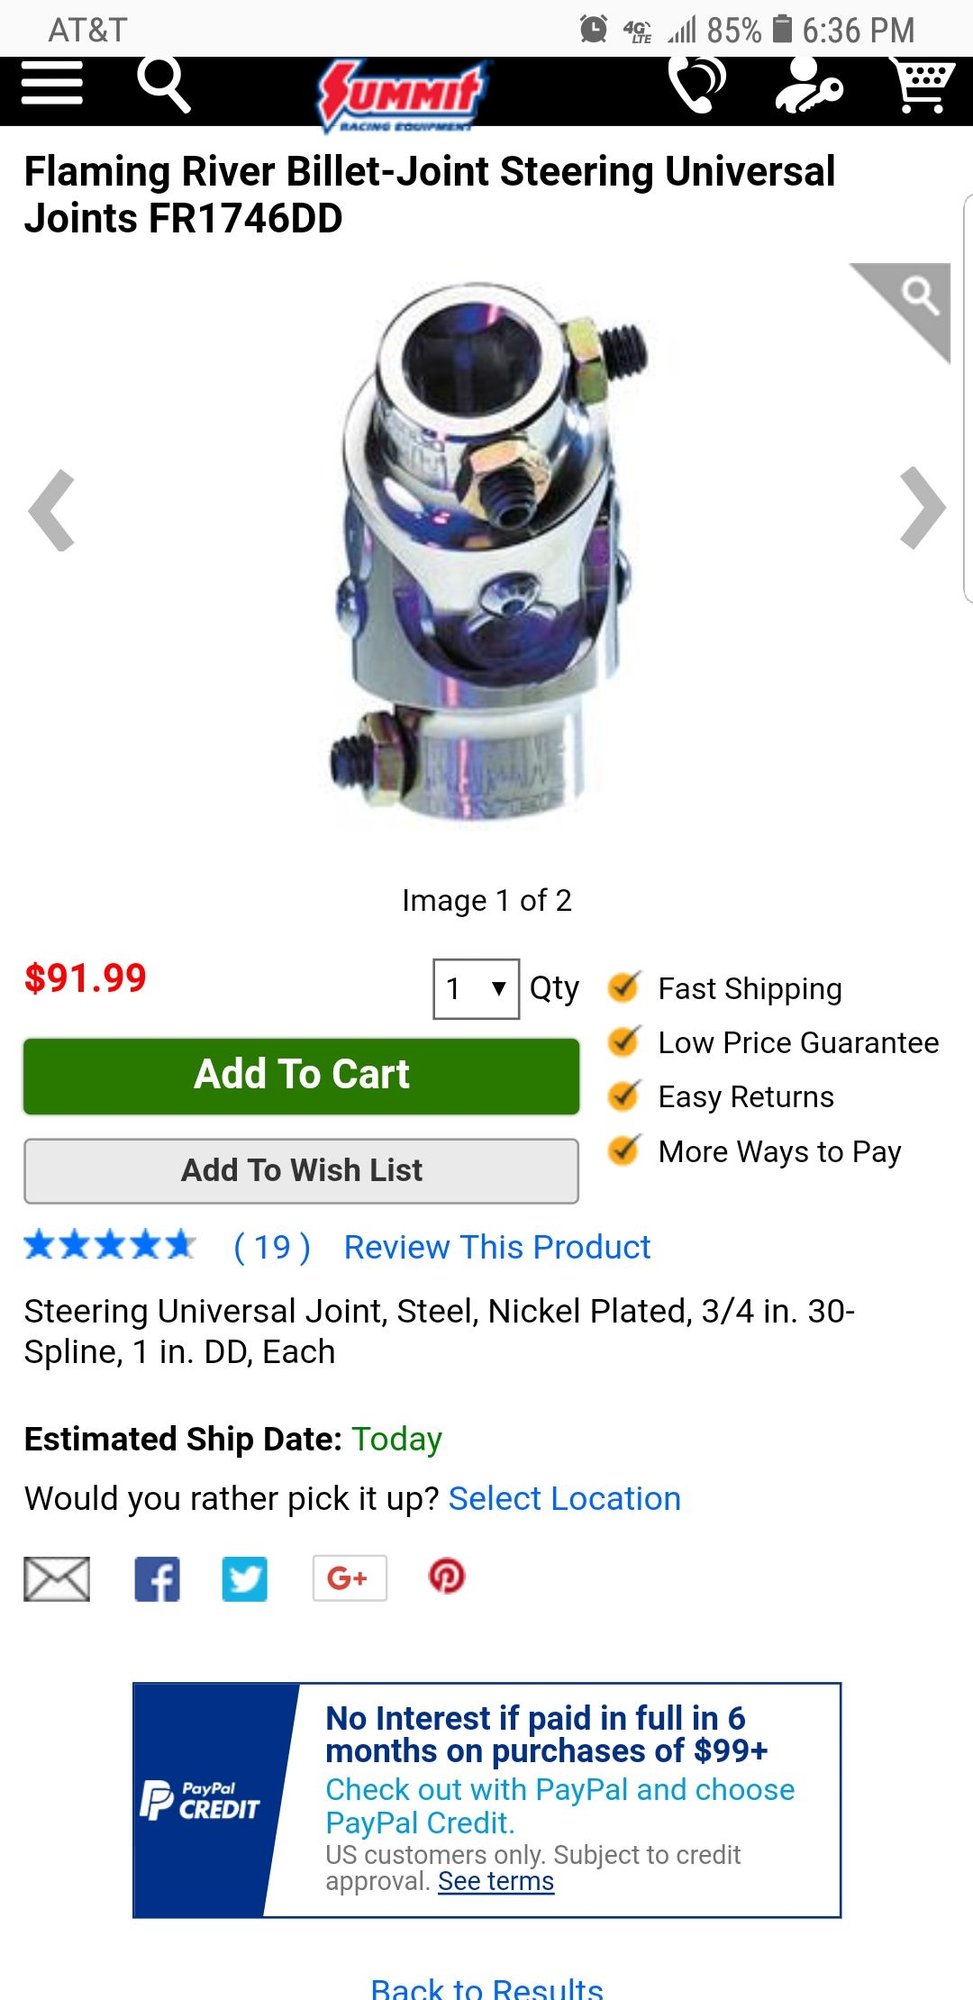The height and width of the screenshot is (2000, 973).
Task: Share product on Facebook
Action: [158, 1579]
